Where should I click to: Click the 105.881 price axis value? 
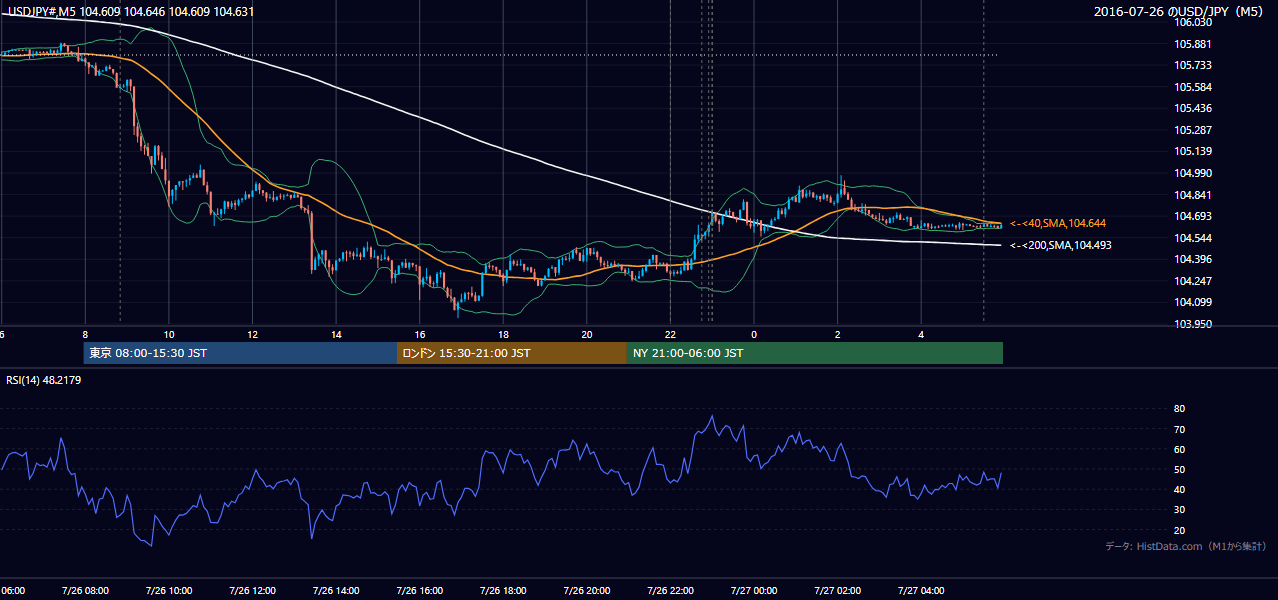tap(1195, 44)
